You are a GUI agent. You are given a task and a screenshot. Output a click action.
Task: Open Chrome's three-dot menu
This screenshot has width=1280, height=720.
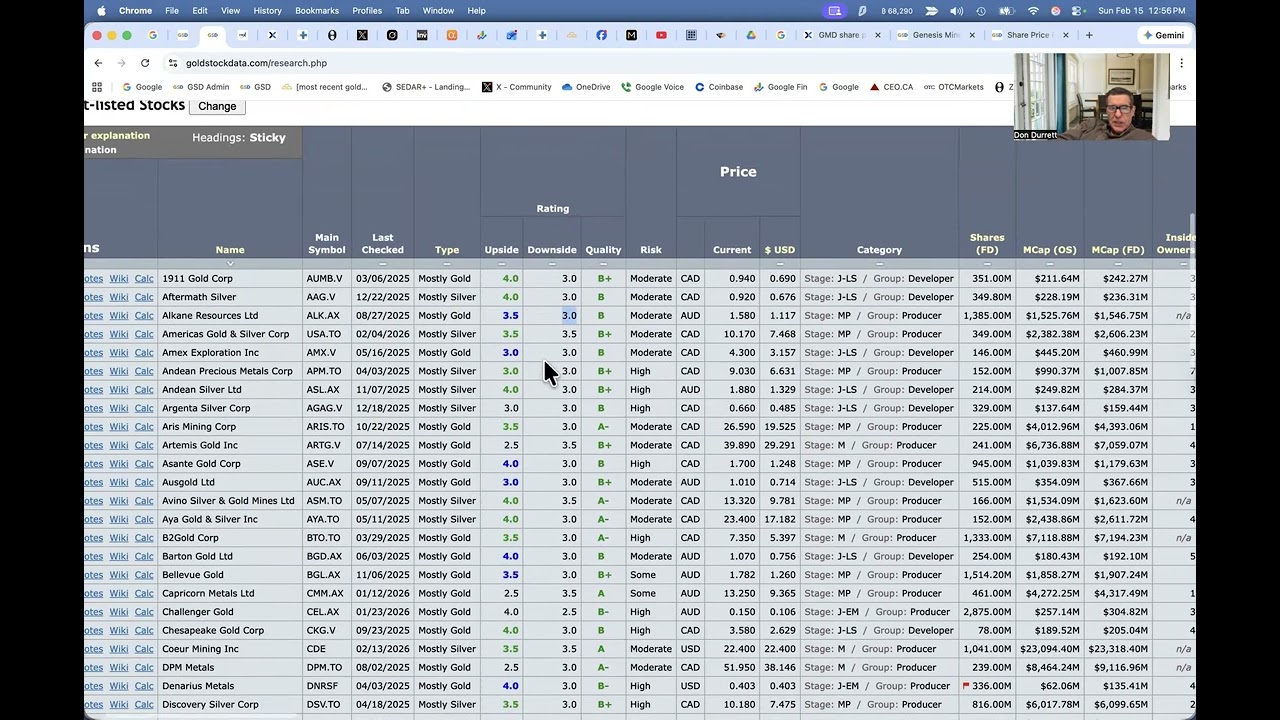[1181, 63]
